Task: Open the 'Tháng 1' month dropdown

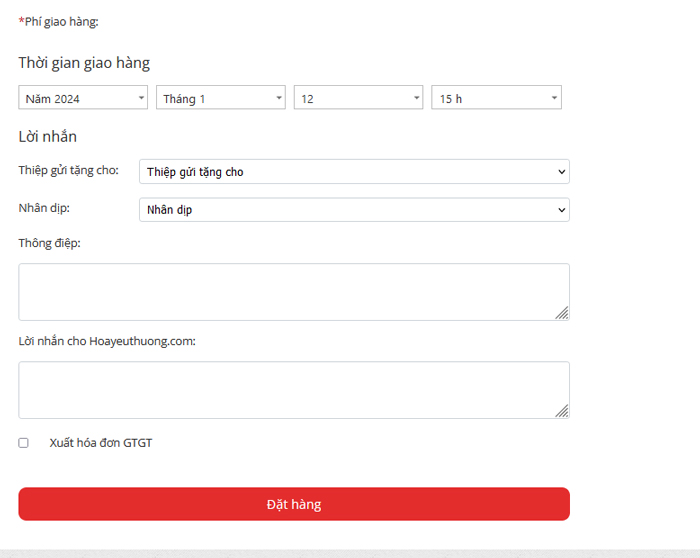Action: point(220,98)
